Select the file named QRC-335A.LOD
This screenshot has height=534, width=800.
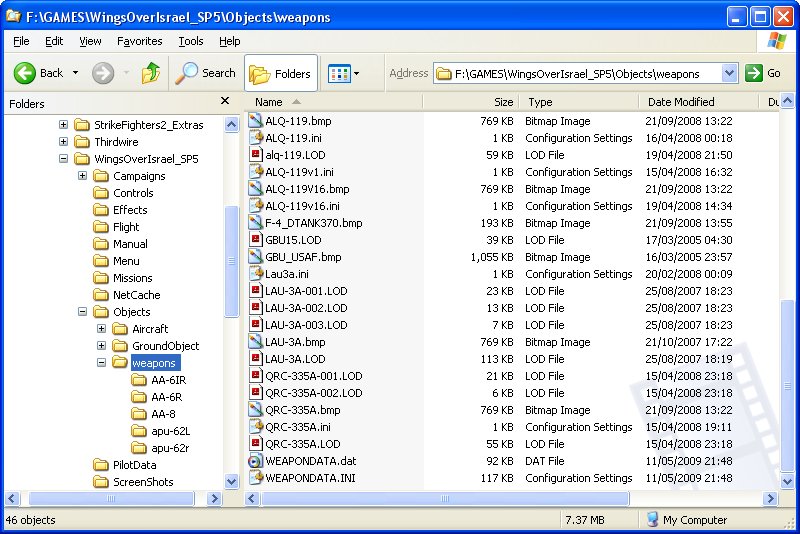303,444
